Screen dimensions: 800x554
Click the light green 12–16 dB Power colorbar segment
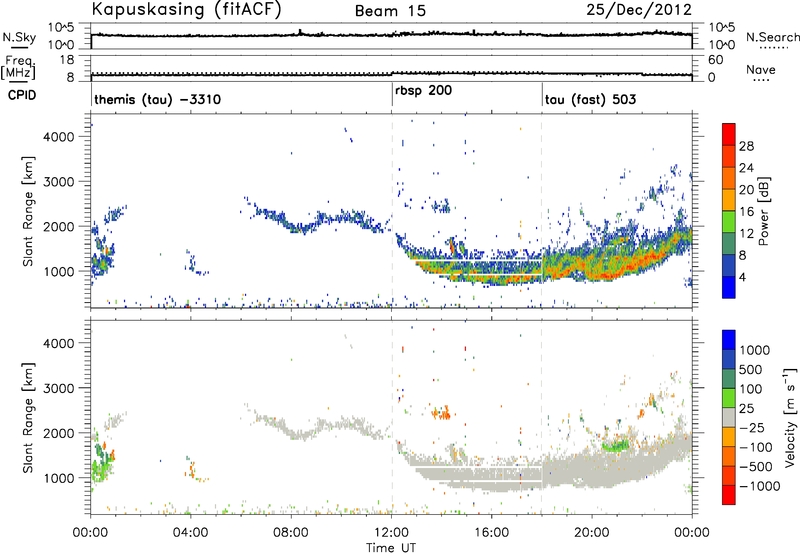(x=729, y=222)
